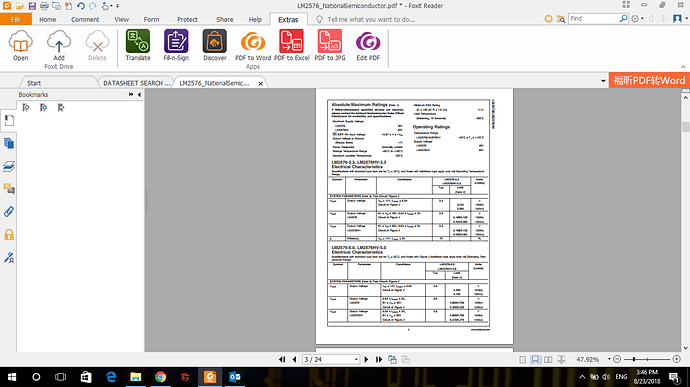
Task: Click the zoom slider track
Action: tap(647, 359)
